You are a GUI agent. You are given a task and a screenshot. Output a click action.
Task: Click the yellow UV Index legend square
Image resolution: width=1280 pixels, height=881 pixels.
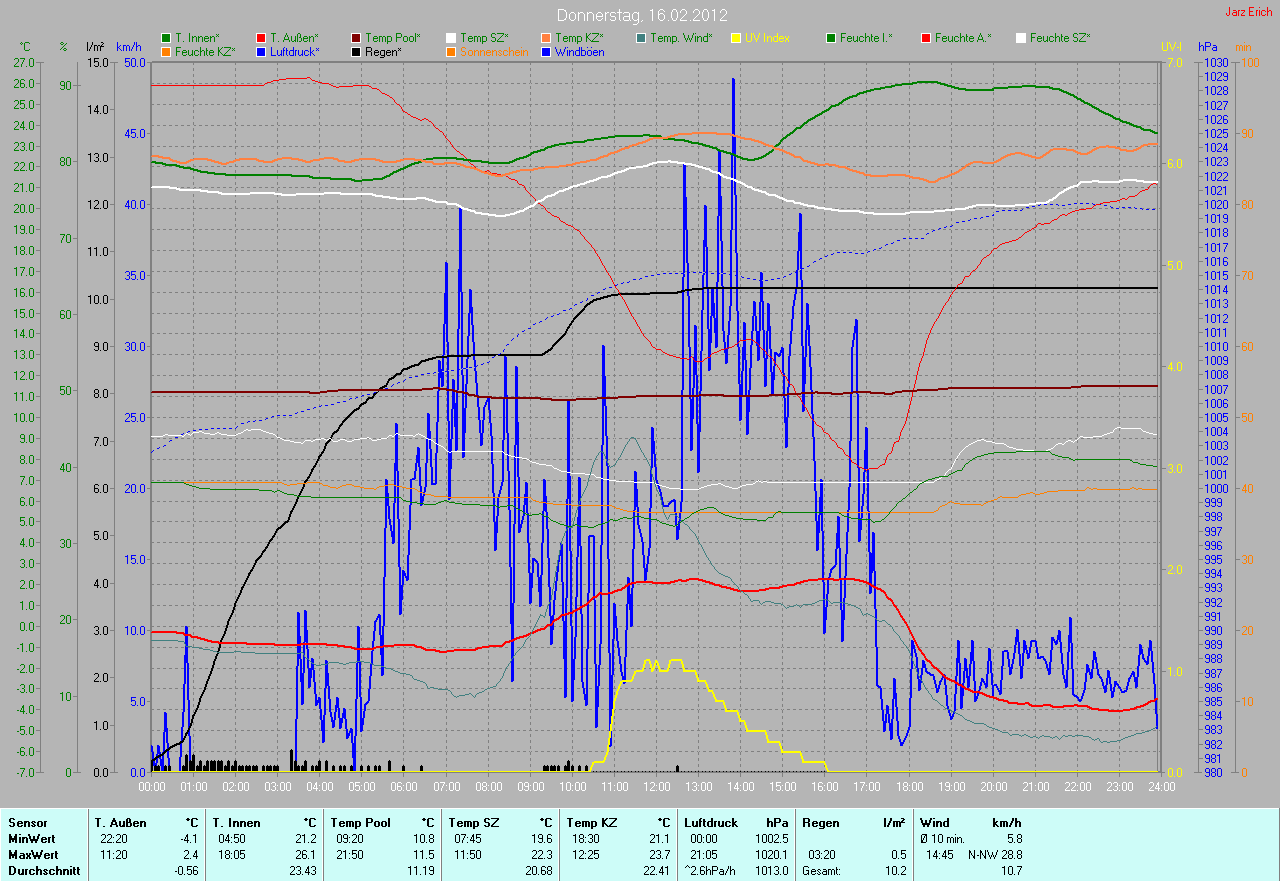point(736,38)
